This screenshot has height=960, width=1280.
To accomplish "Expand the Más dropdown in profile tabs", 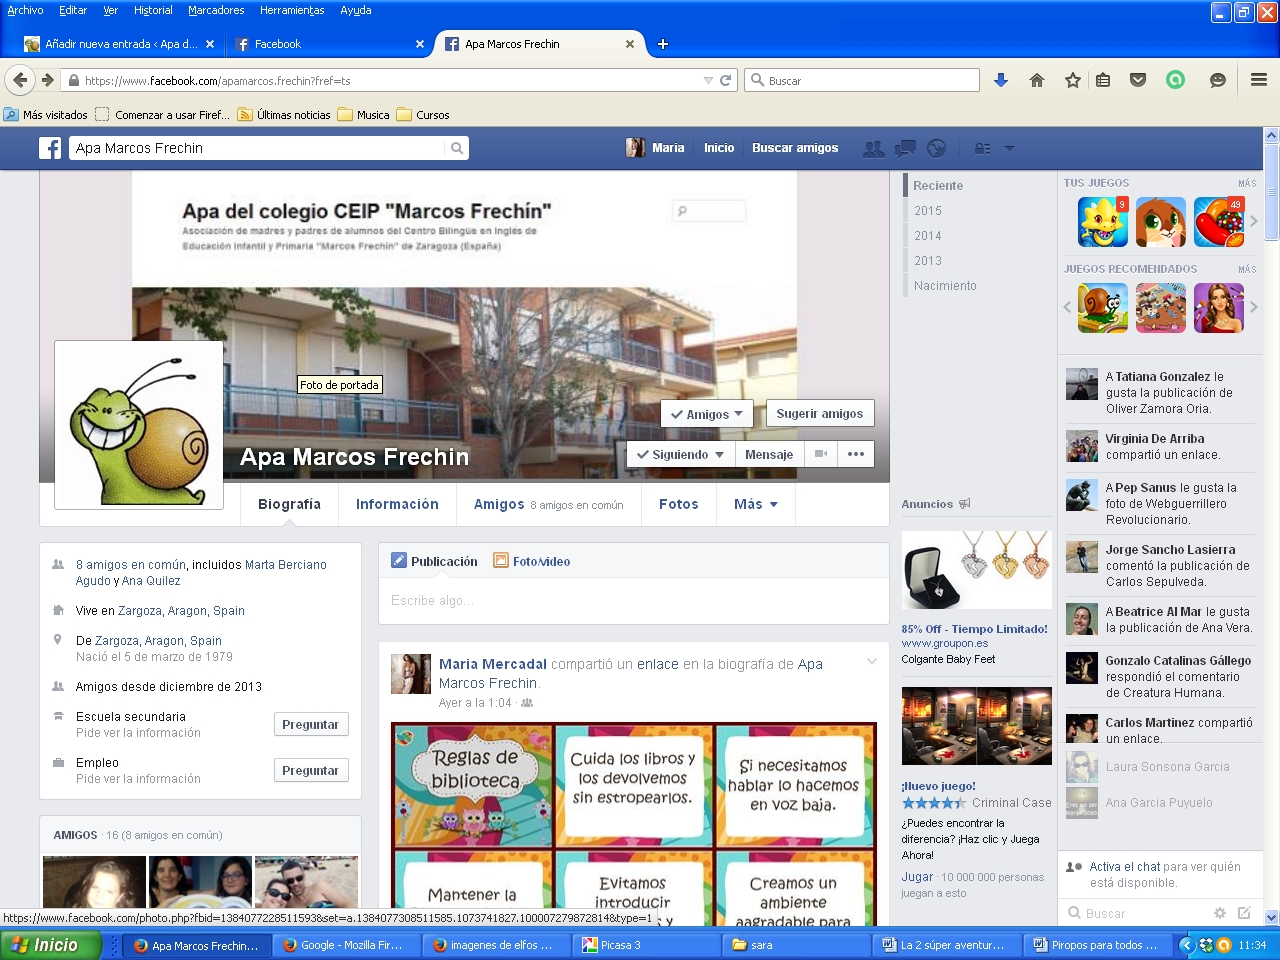I will (x=755, y=504).
